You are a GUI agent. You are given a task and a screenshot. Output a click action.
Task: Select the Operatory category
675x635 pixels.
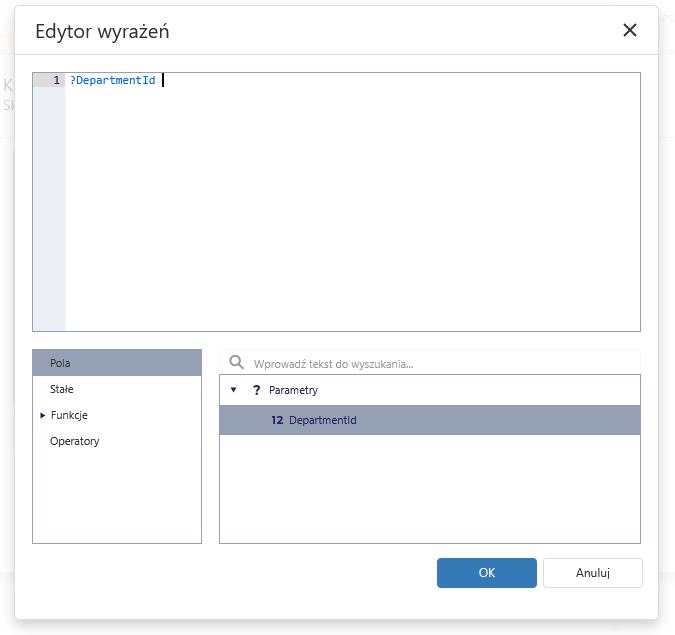point(74,441)
